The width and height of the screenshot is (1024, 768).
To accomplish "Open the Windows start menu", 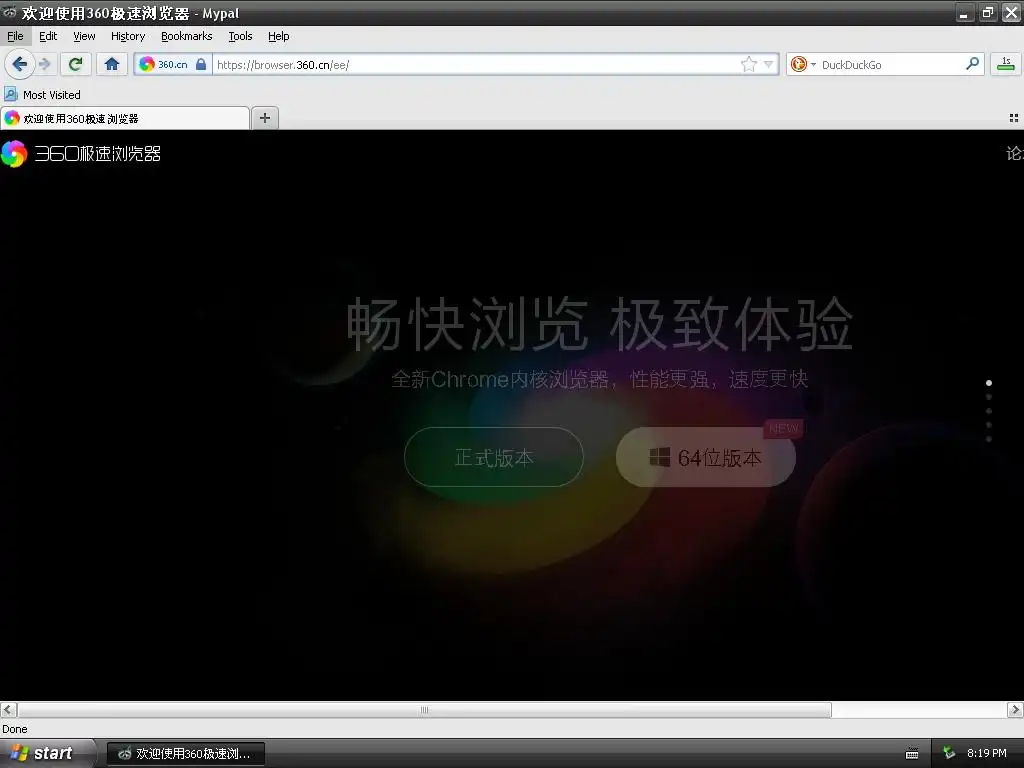I will pyautogui.click(x=46, y=753).
